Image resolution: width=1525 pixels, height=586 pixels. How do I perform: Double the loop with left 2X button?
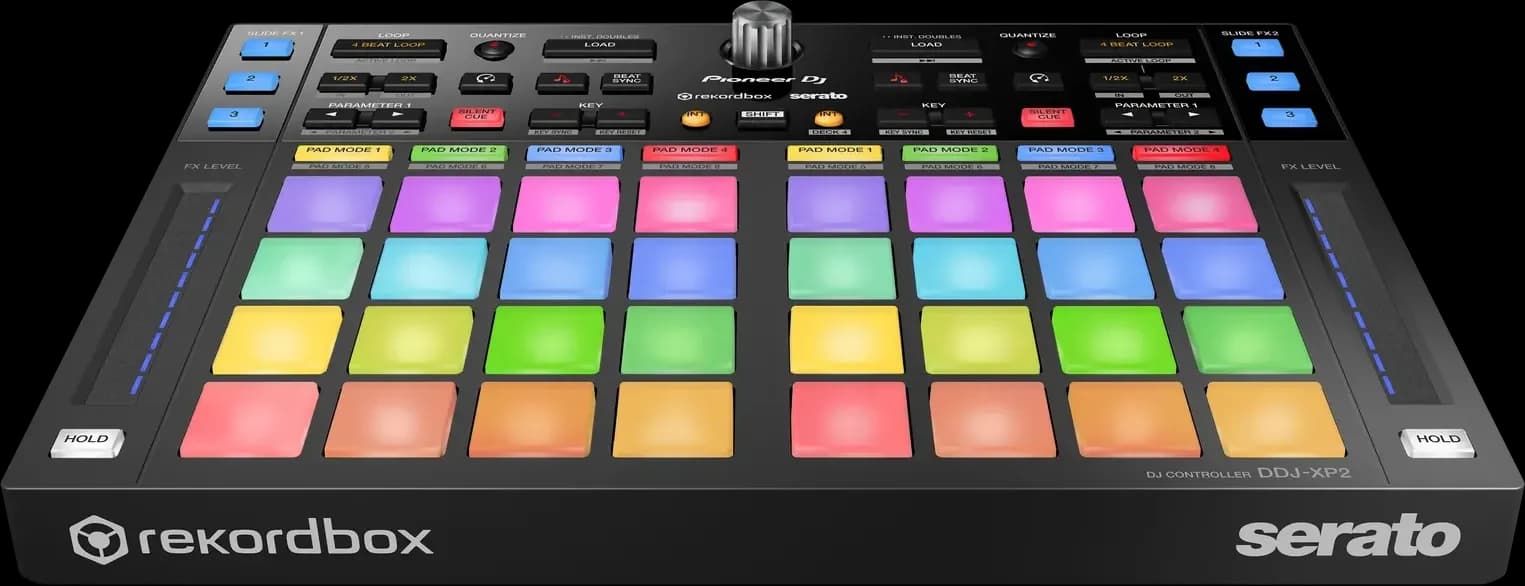(x=408, y=82)
